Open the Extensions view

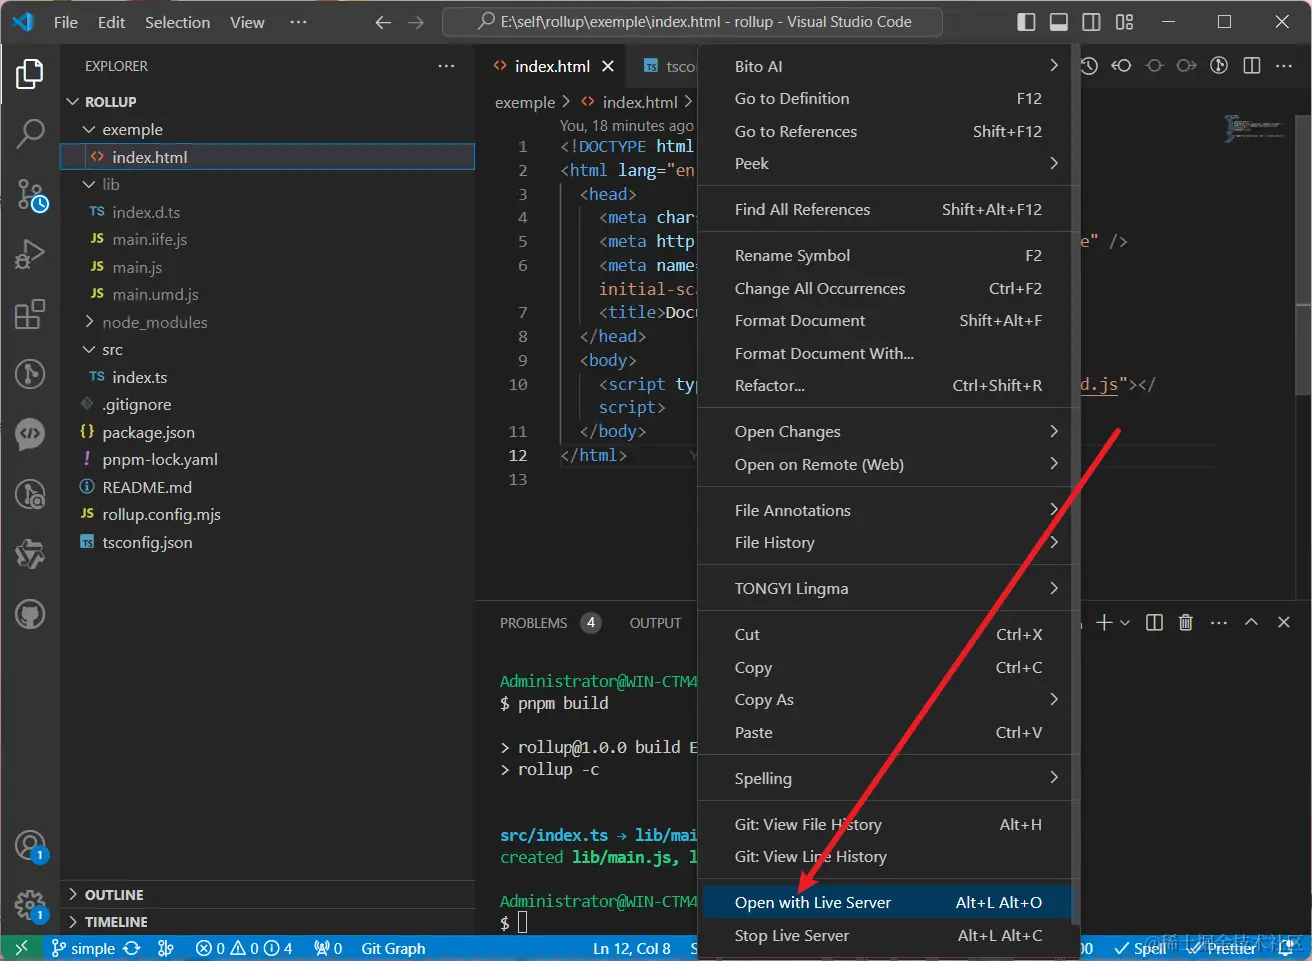[x=30, y=314]
